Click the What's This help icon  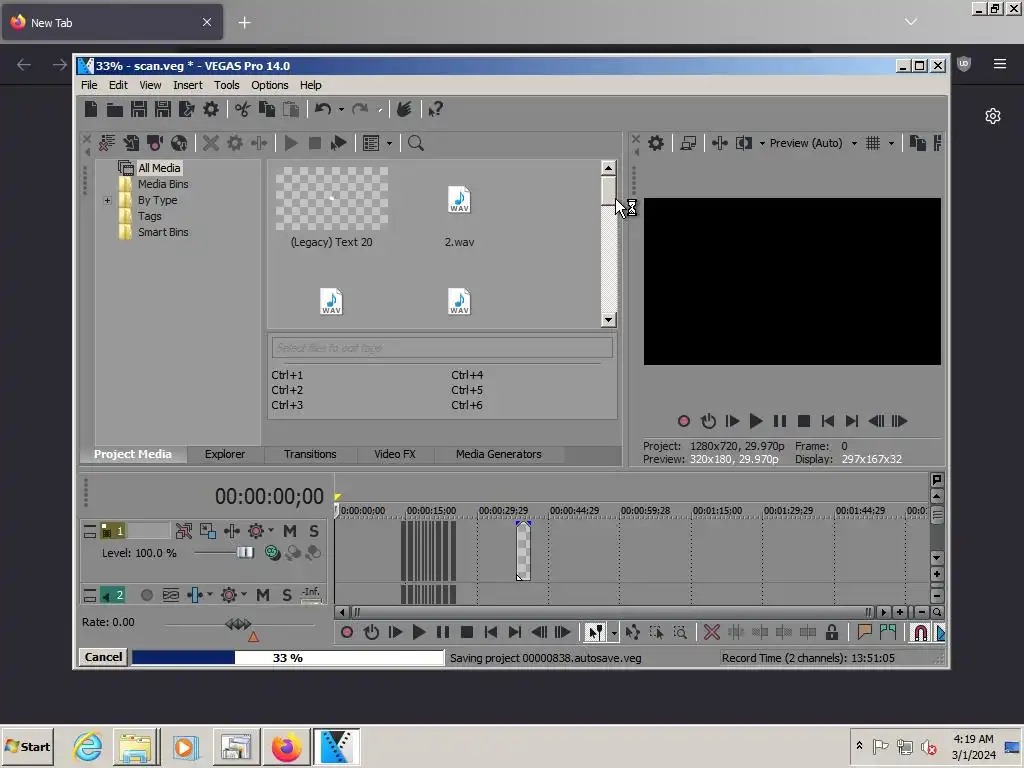436,109
